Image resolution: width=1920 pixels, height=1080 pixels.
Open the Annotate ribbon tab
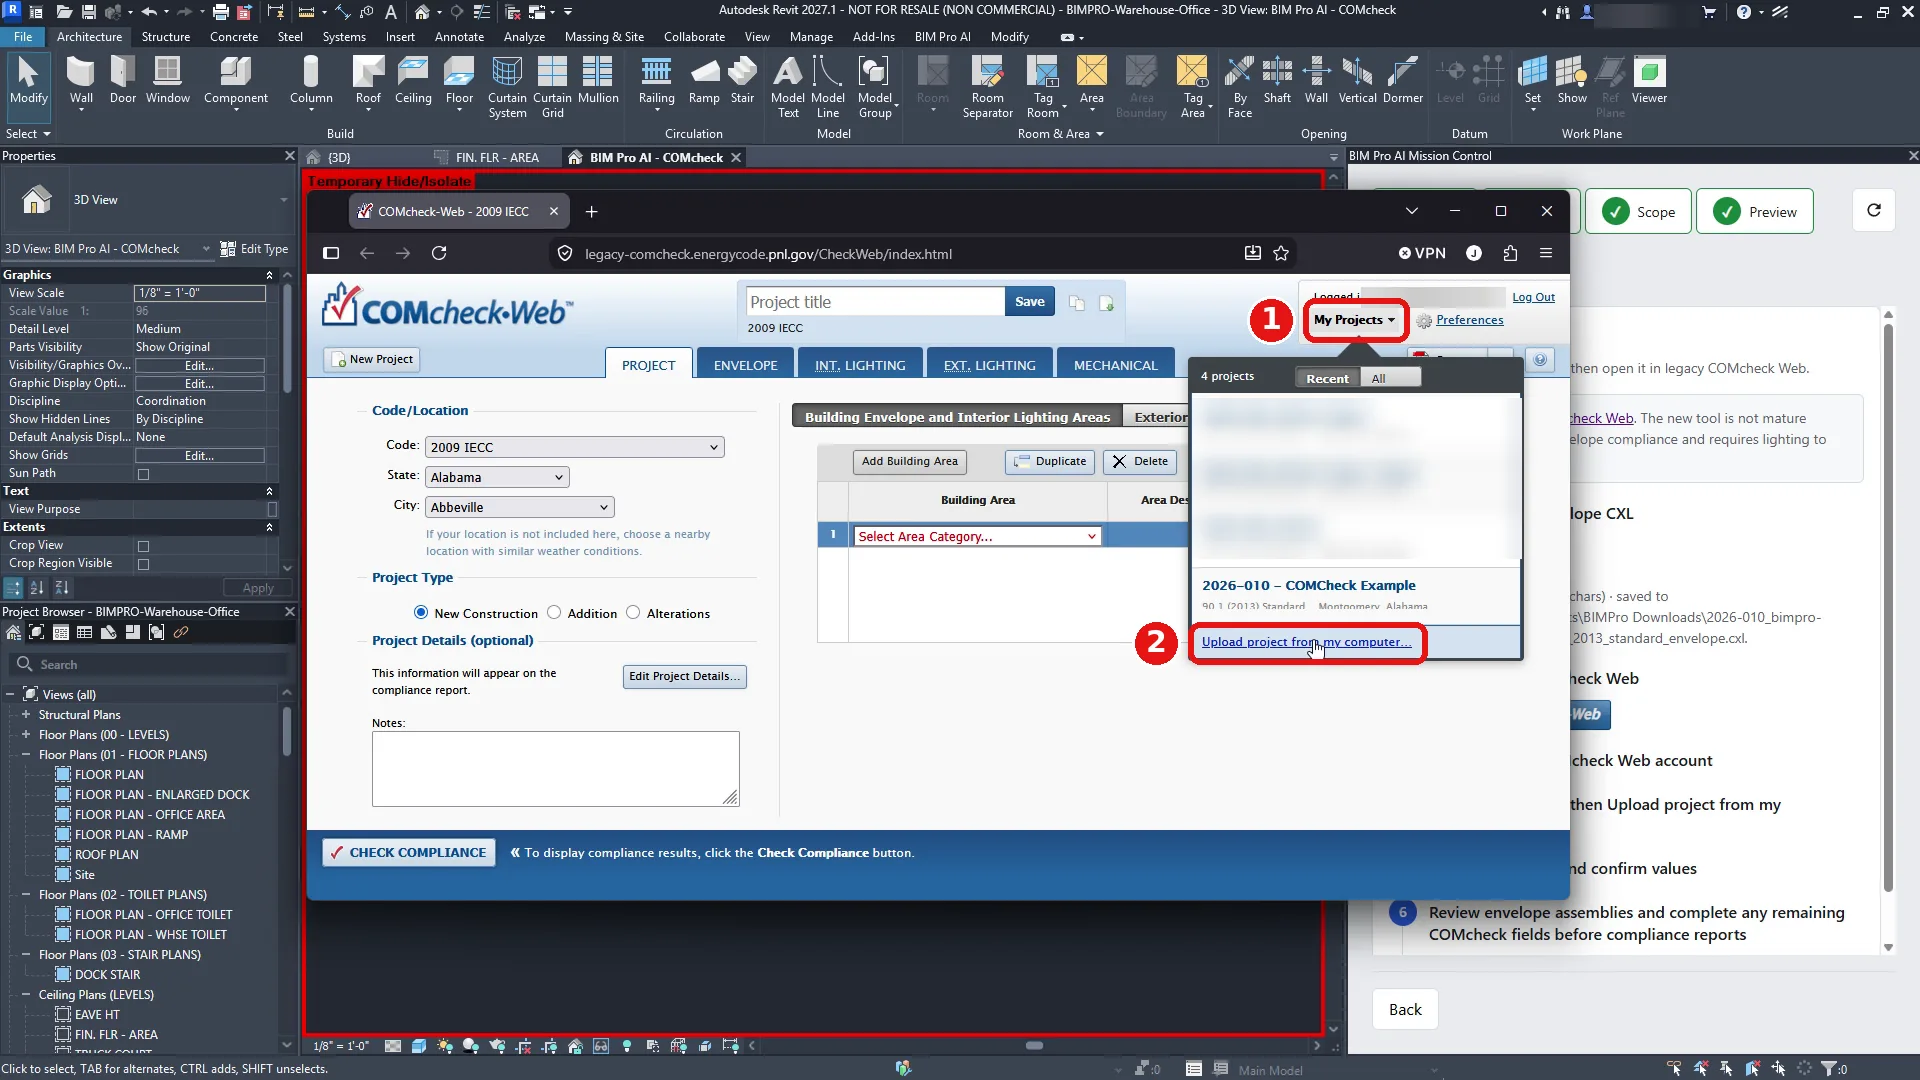click(x=459, y=37)
